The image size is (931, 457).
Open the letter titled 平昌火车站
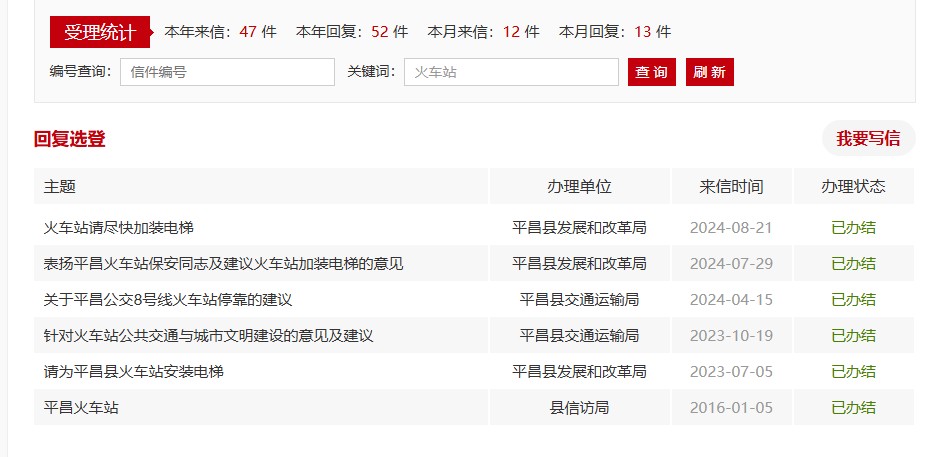[x=81, y=408]
